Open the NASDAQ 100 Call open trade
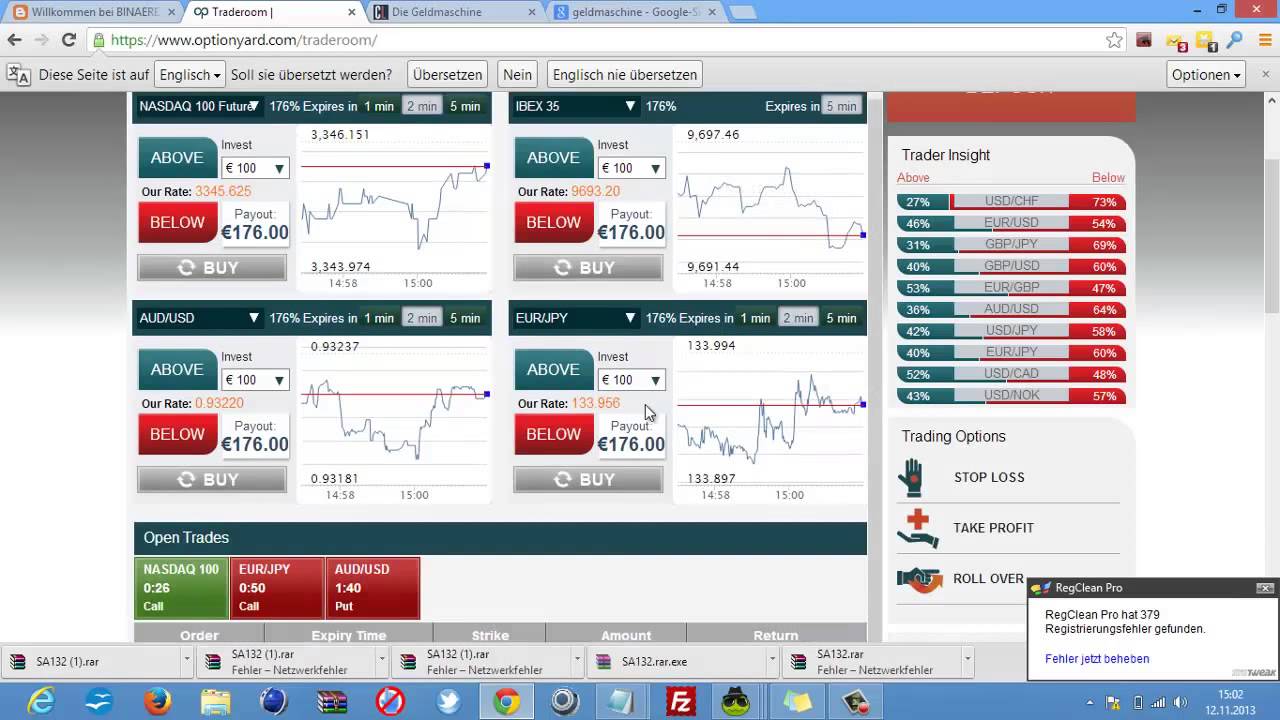 click(181, 588)
